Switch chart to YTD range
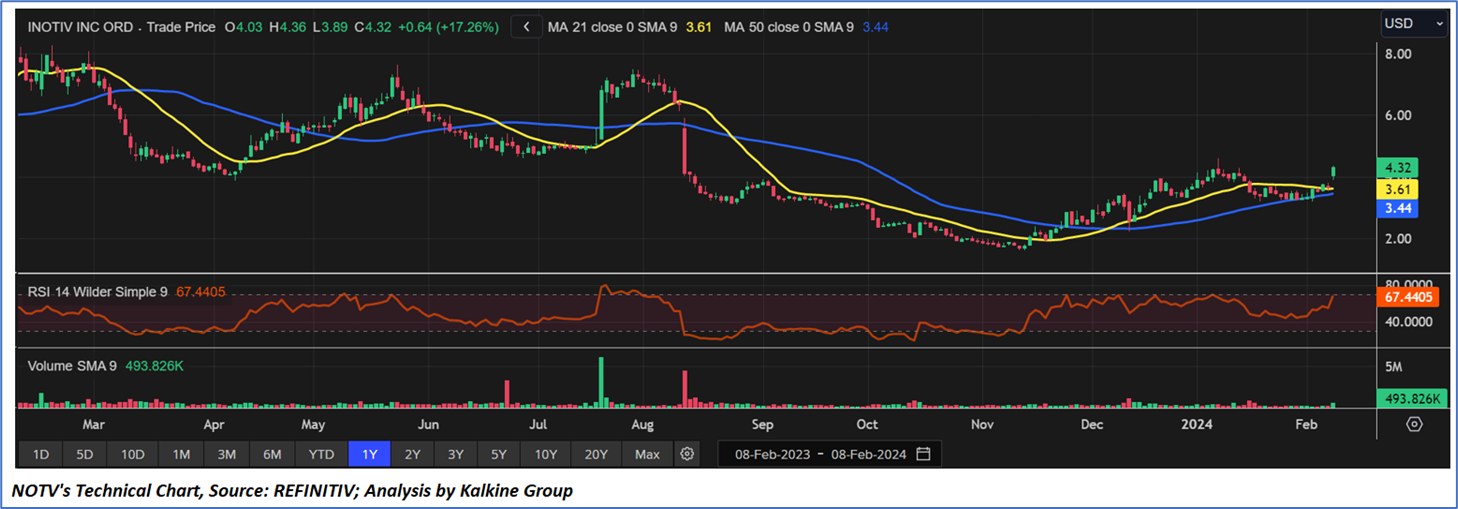Image resolution: width=1458 pixels, height=509 pixels. pyautogui.click(x=321, y=454)
